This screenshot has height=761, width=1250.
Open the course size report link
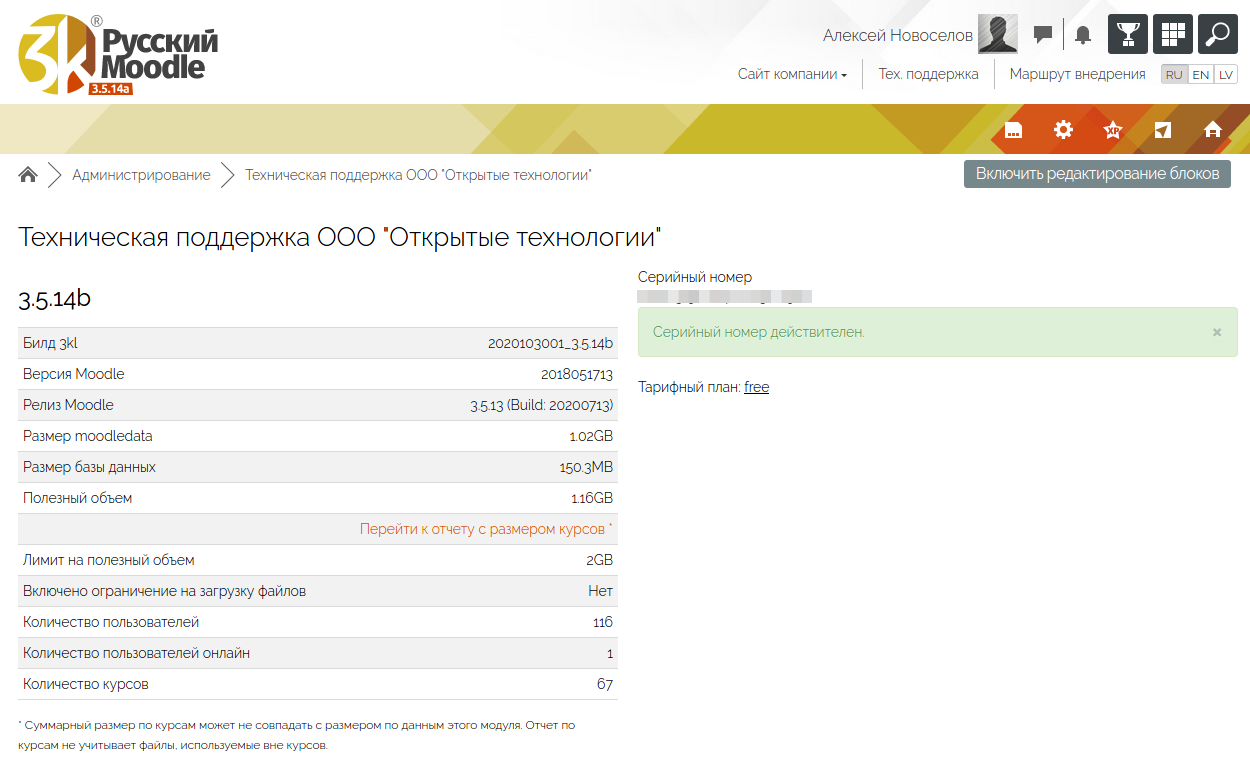484,529
